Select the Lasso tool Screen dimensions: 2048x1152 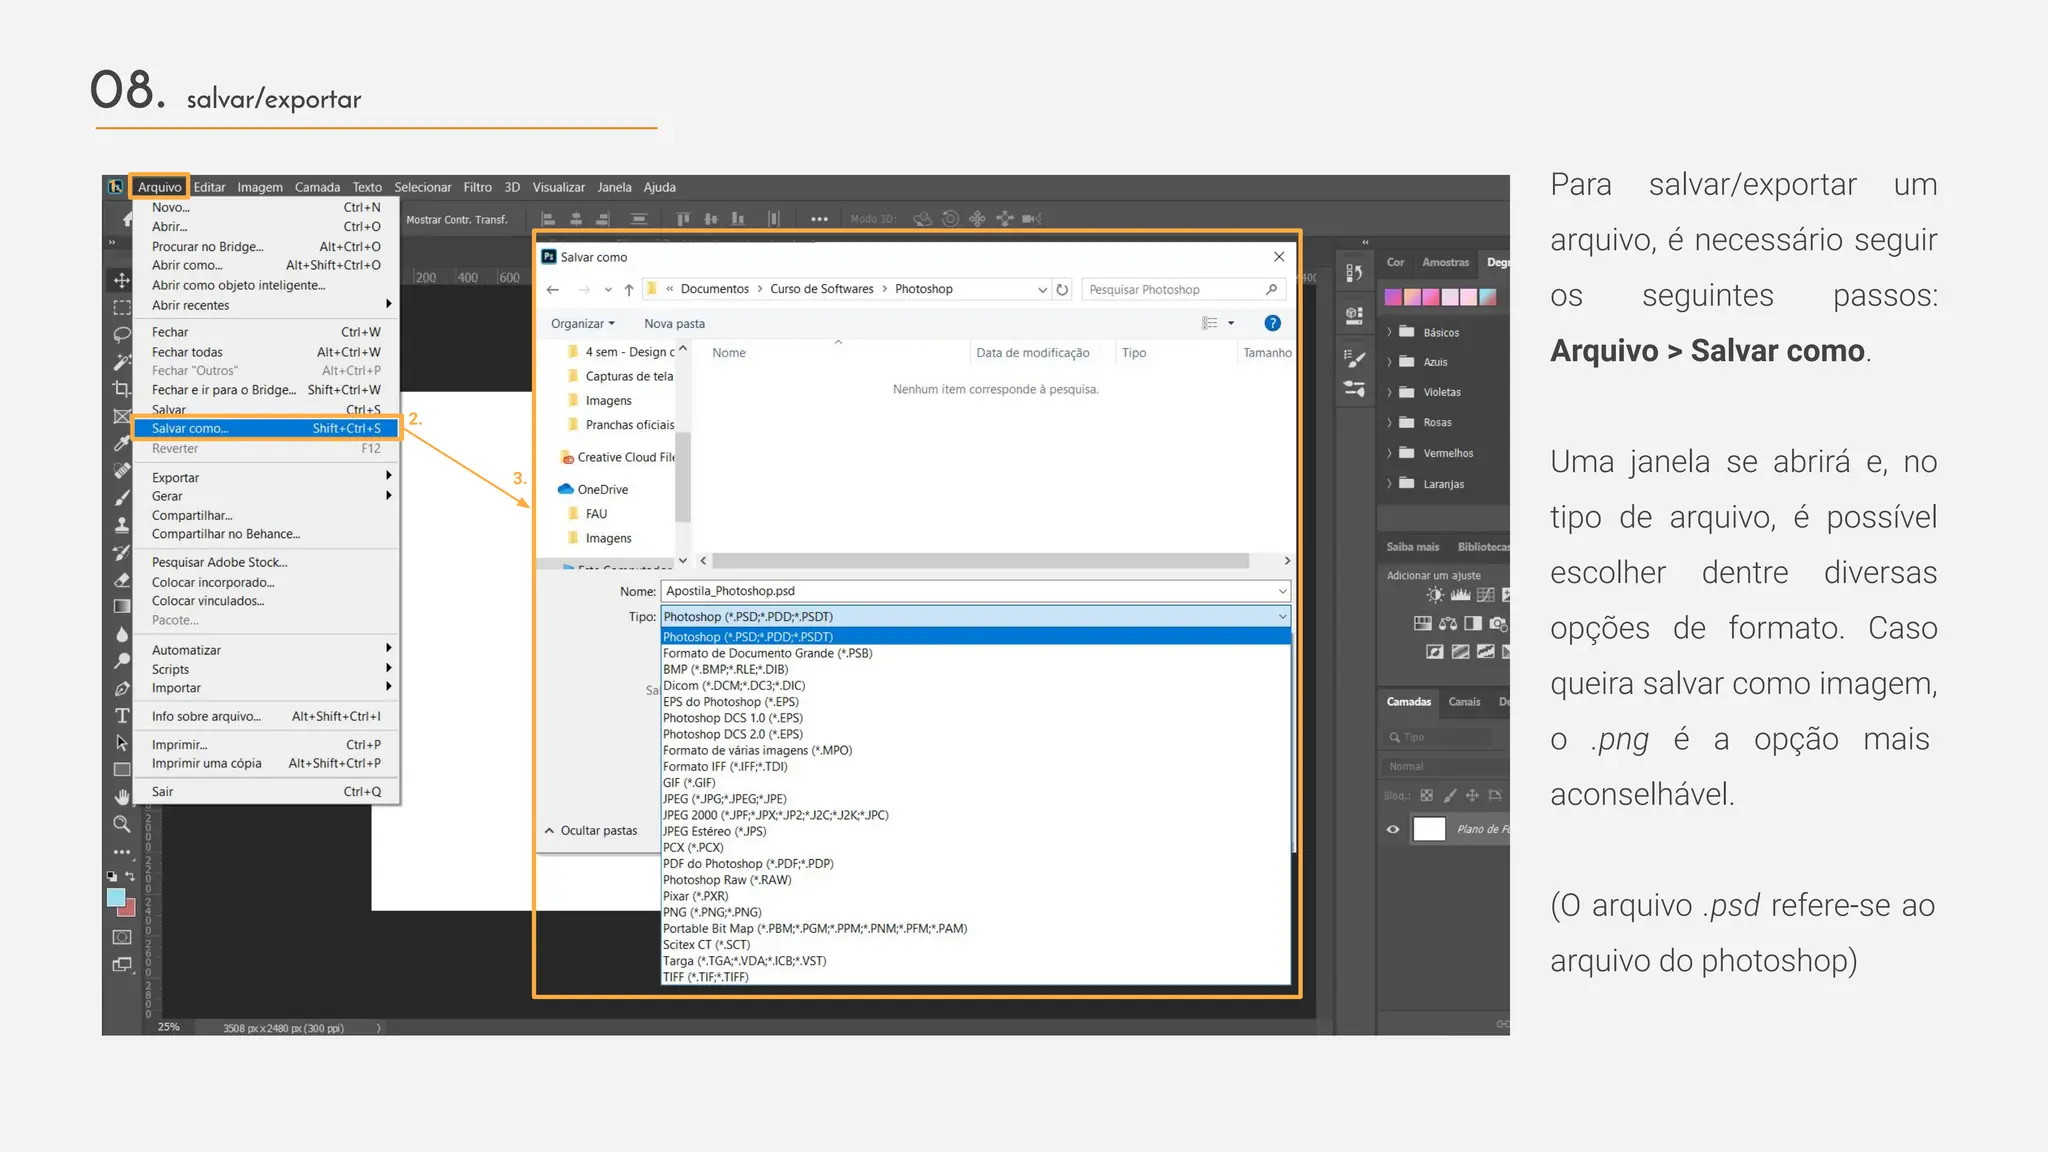(x=122, y=334)
